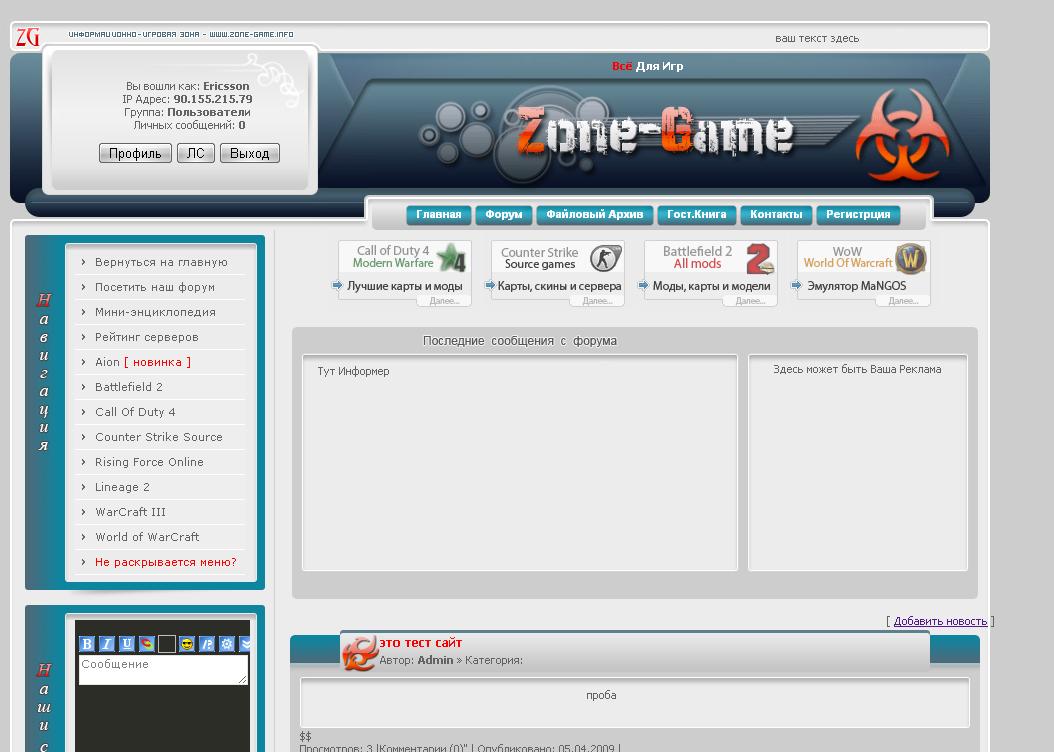
Task: Click the ЛС private messages button
Action: [x=196, y=153]
